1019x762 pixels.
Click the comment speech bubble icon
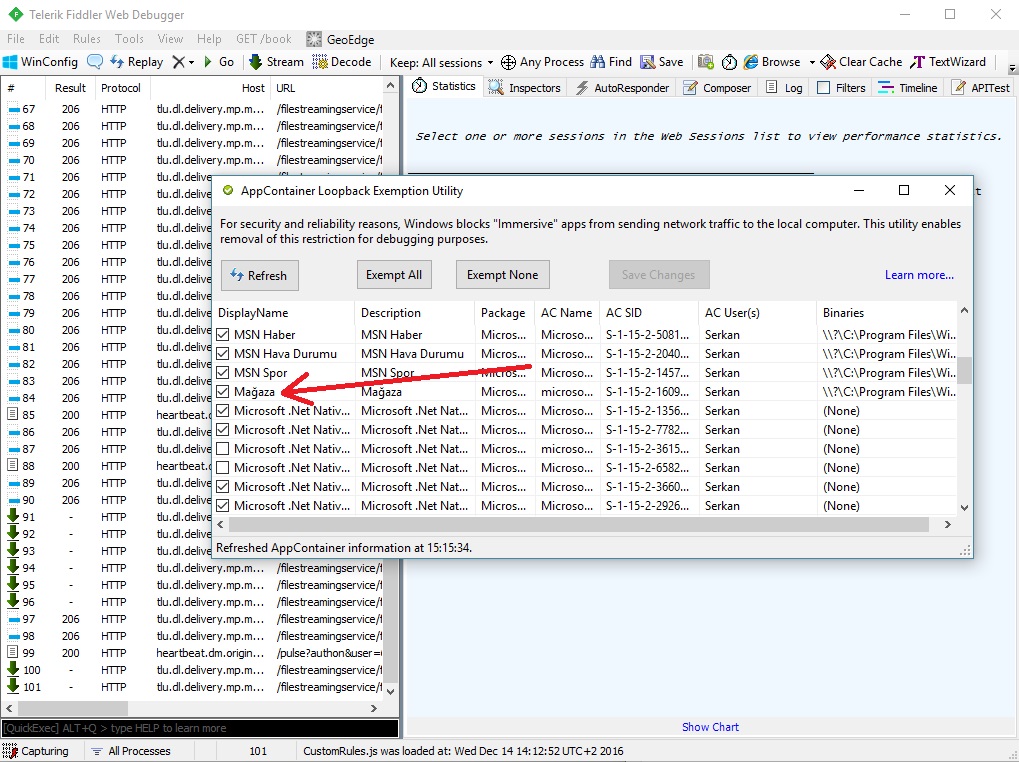[95, 62]
